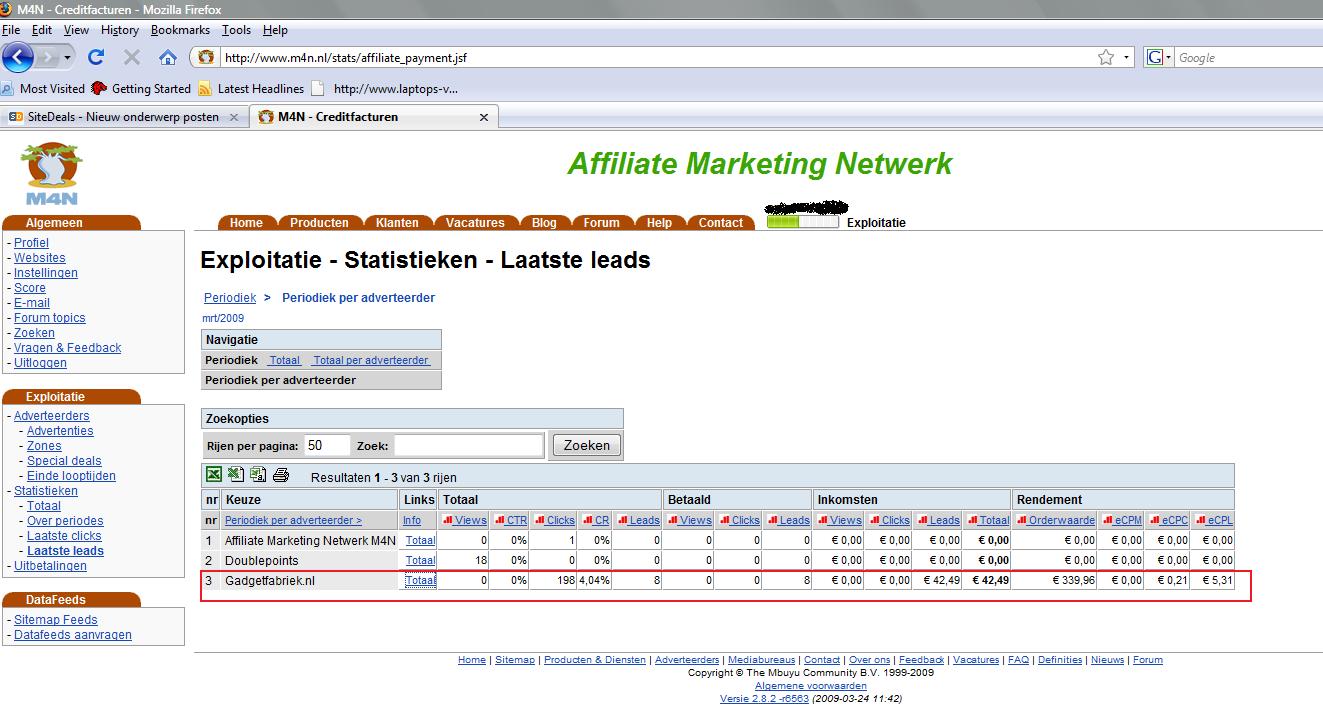Image resolution: width=1323 pixels, height=710 pixels.
Task: Click chart icon beside the eCPC header
Action: [x=1154, y=520]
